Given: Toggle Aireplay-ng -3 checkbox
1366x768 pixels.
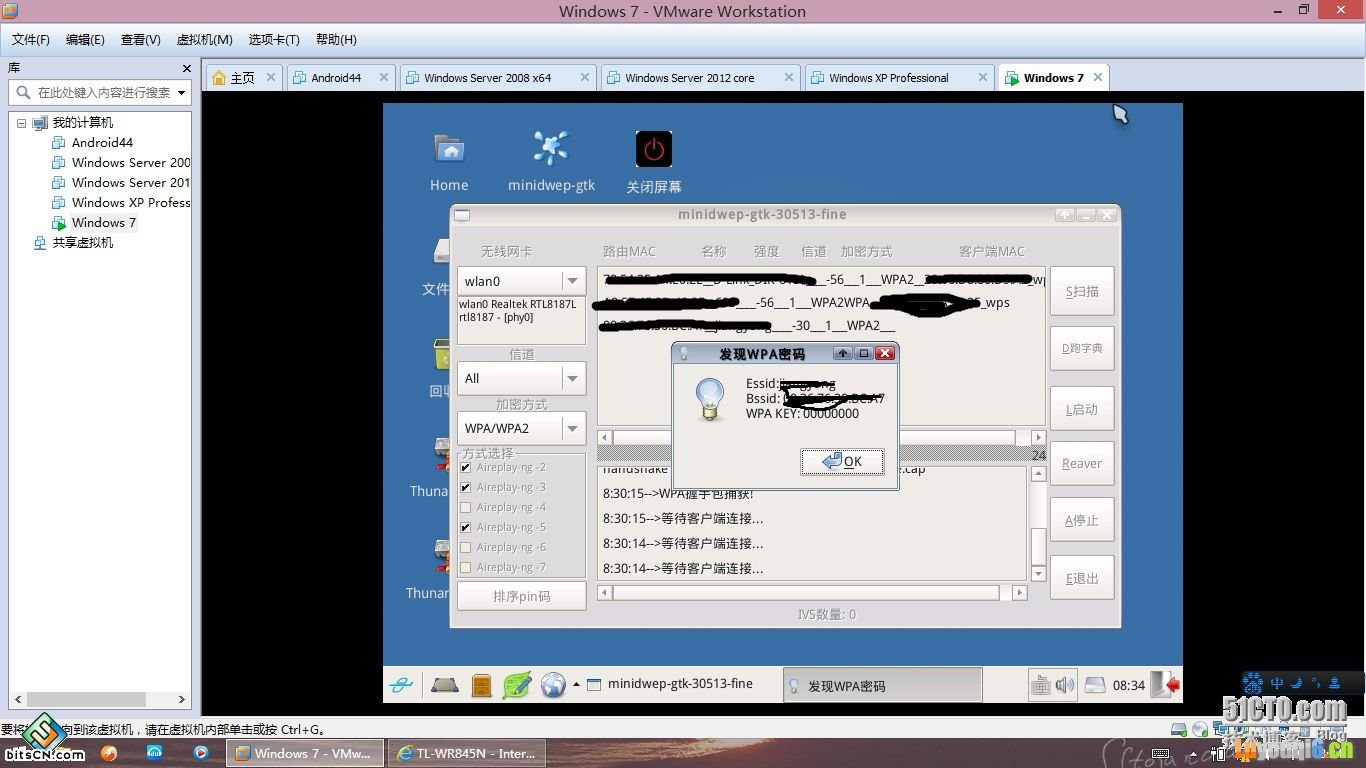Looking at the screenshot, I should coord(465,487).
